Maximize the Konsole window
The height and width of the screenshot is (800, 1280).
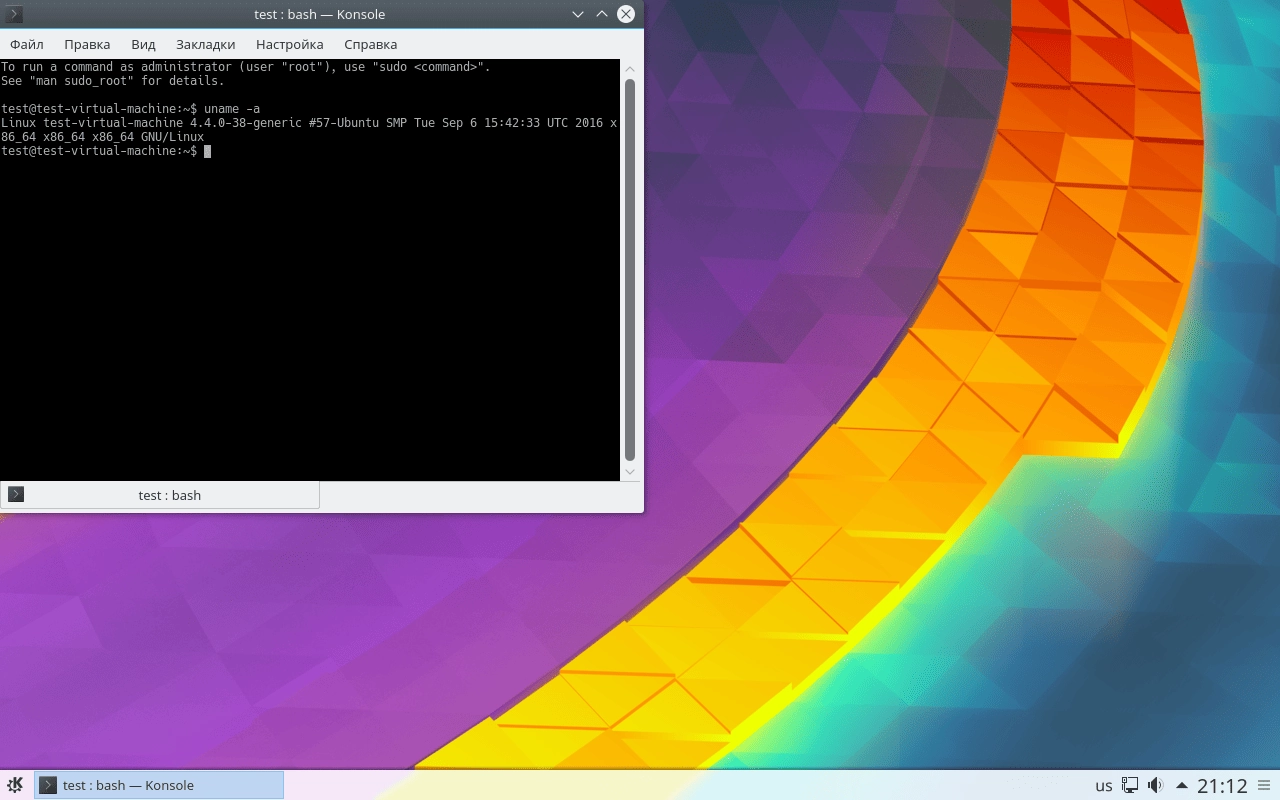tap(602, 14)
